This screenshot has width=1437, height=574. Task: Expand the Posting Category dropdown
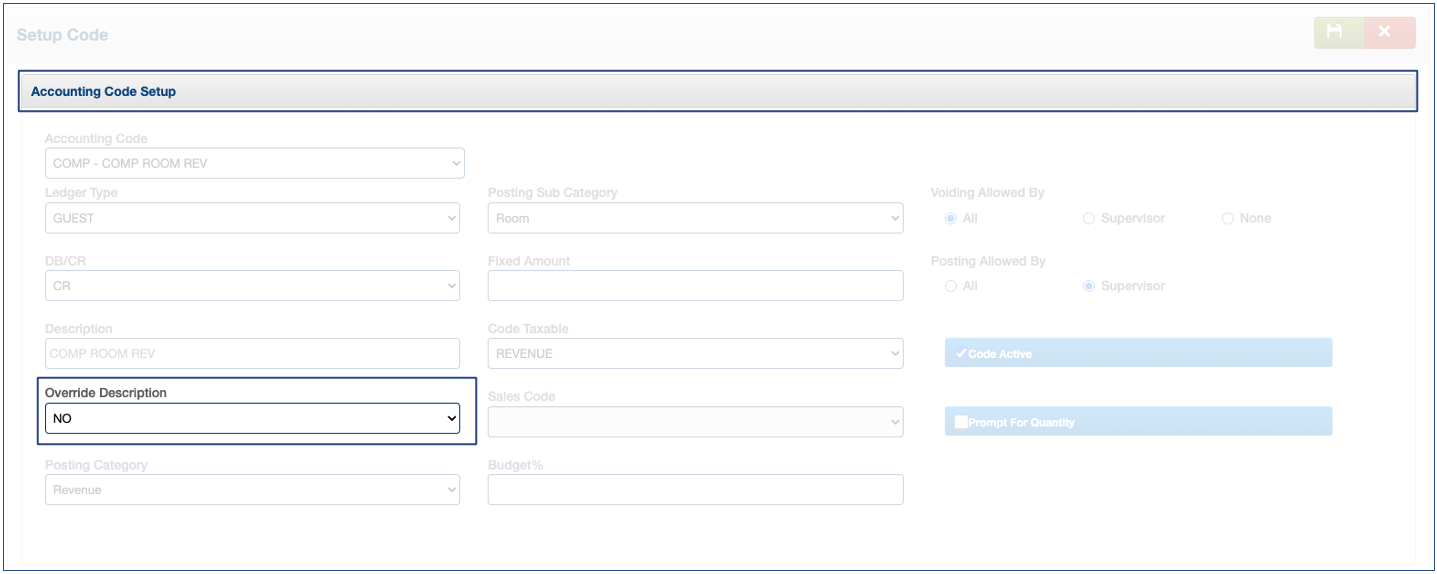(252, 490)
